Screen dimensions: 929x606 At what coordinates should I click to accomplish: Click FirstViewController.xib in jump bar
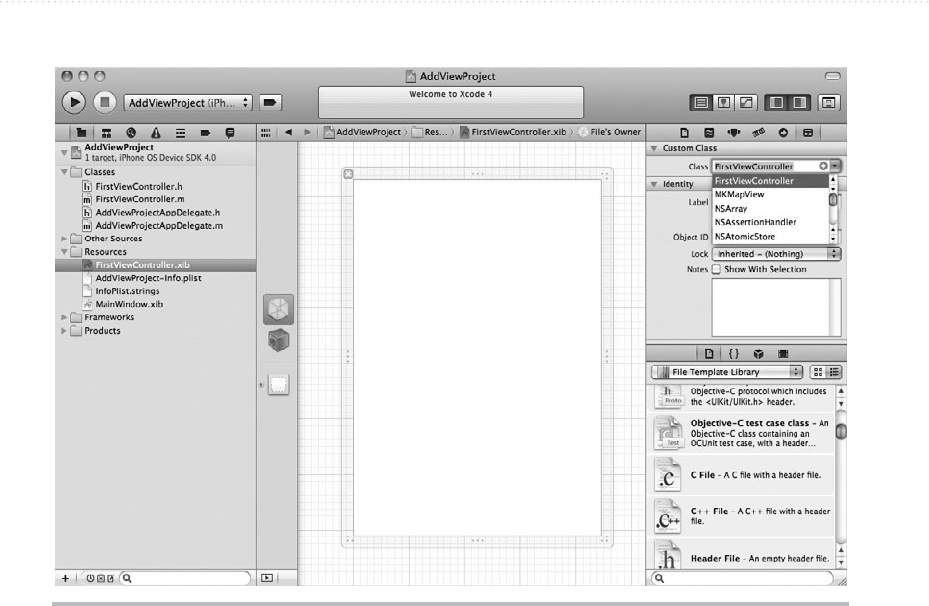coord(513,132)
